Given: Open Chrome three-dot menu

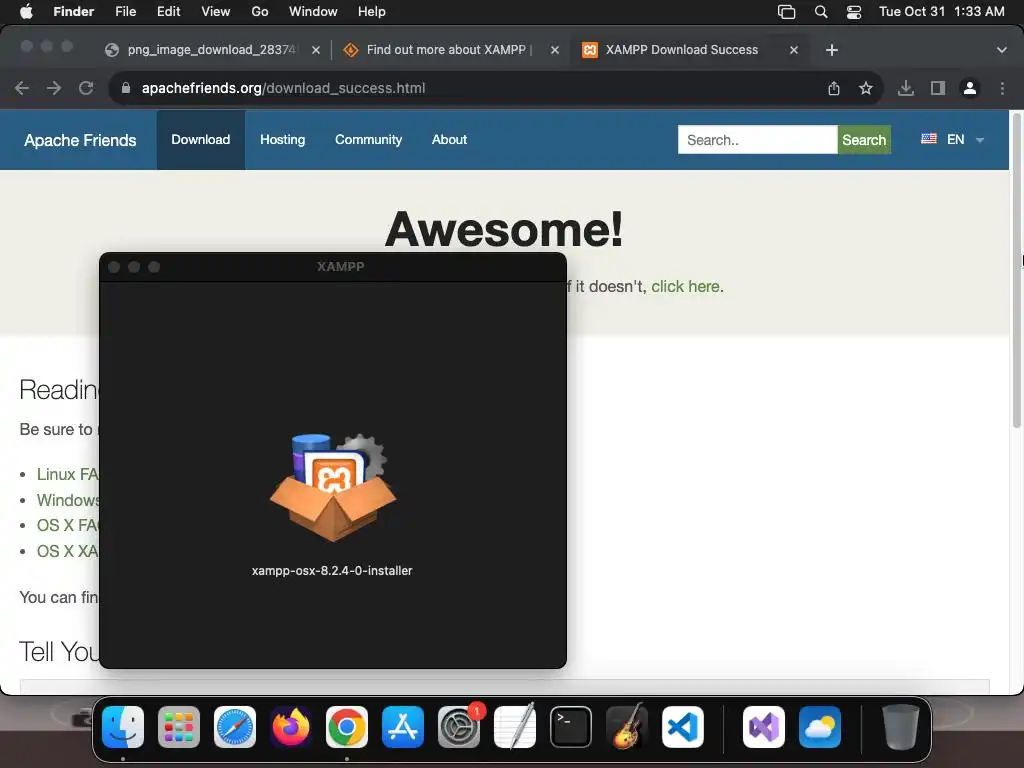Looking at the screenshot, I should point(1002,88).
